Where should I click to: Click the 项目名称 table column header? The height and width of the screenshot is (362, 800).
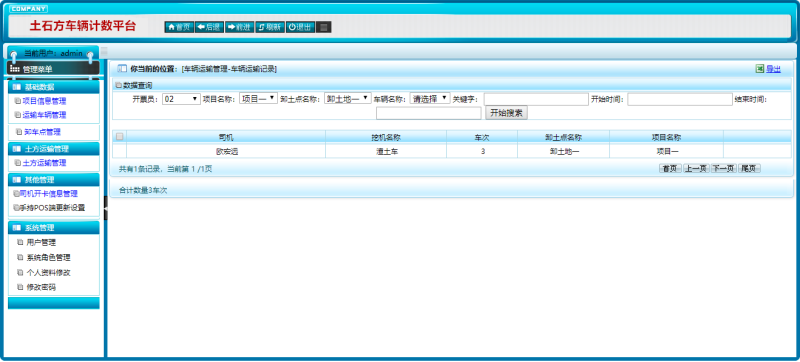click(666, 137)
